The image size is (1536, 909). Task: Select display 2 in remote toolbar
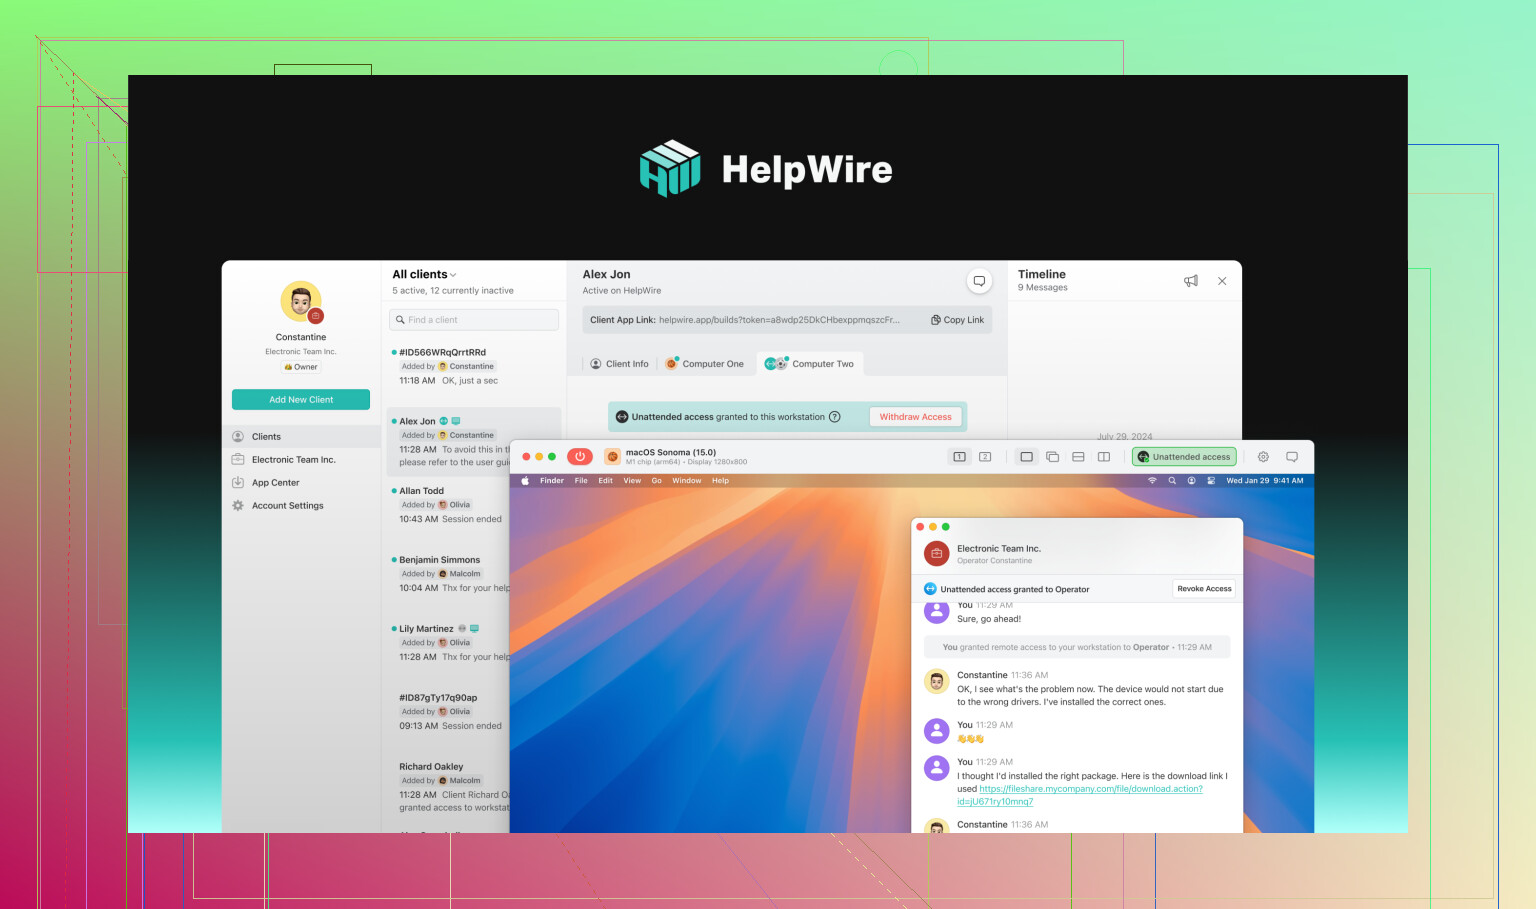coord(985,457)
